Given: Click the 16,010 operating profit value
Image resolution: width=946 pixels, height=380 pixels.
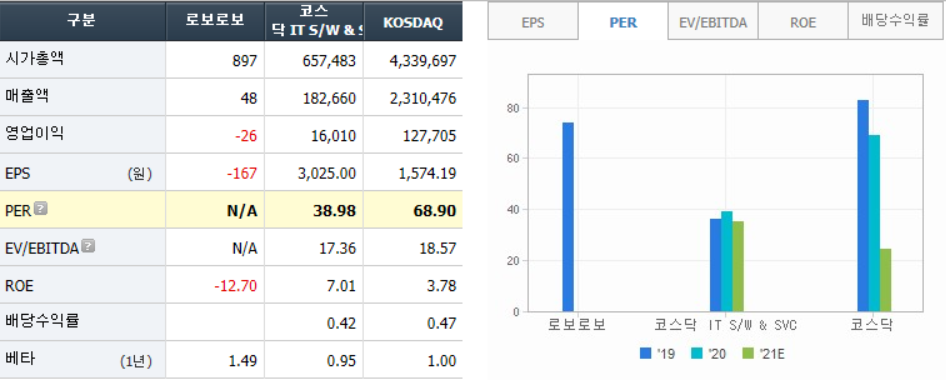Looking at the screenshot, I should pos(335,136).
